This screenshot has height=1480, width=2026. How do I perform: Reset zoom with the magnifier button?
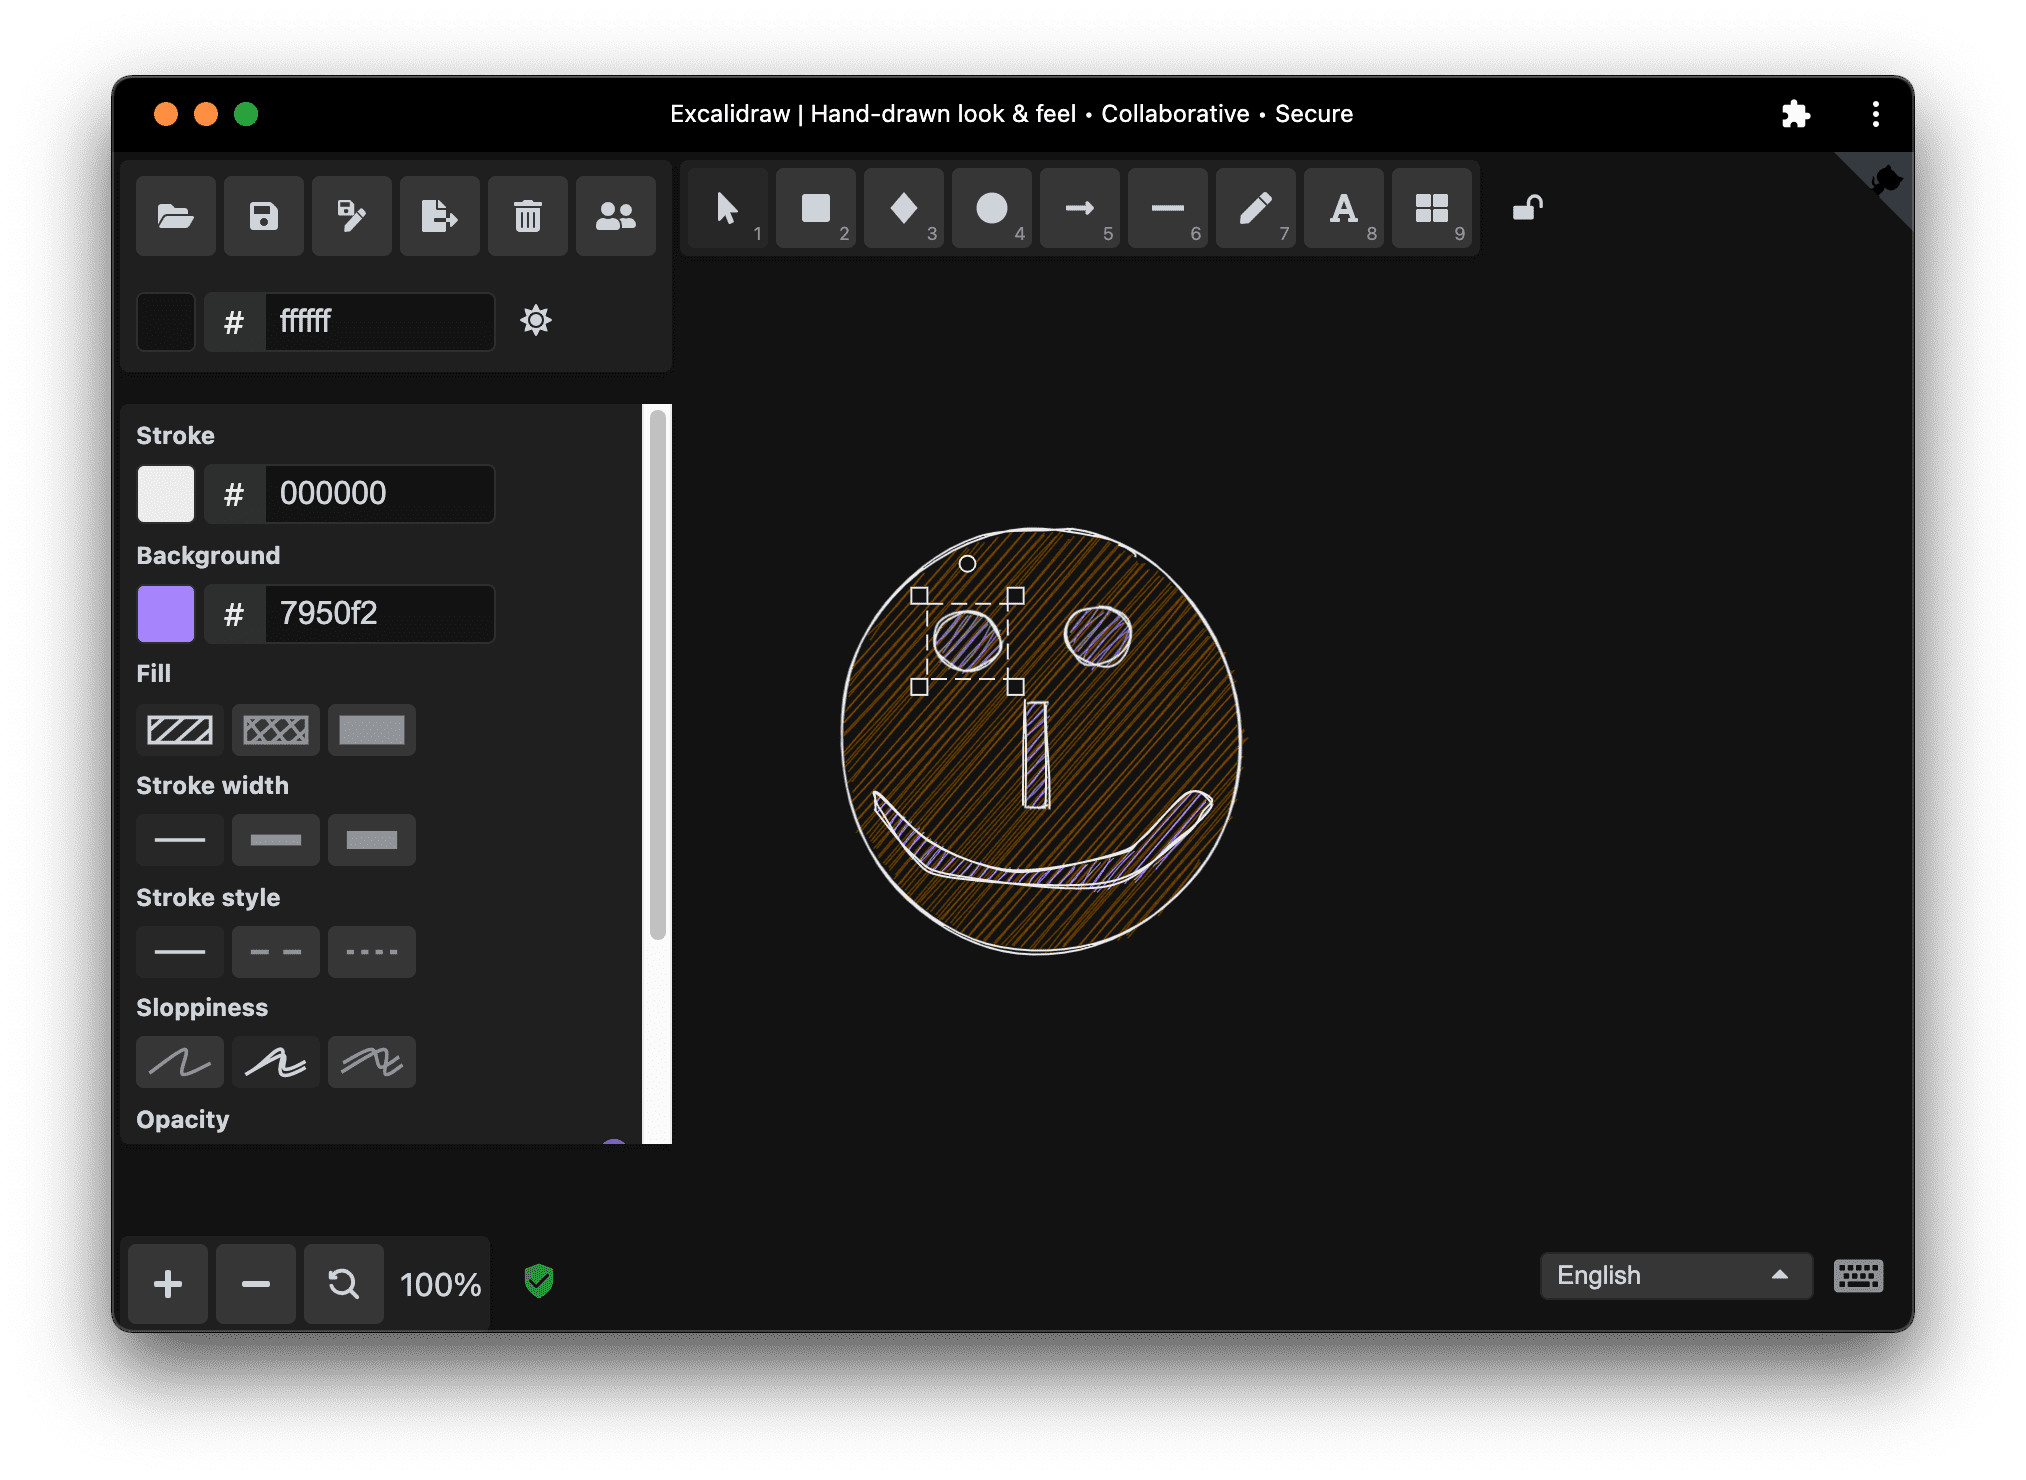(x=344, y=1284)
